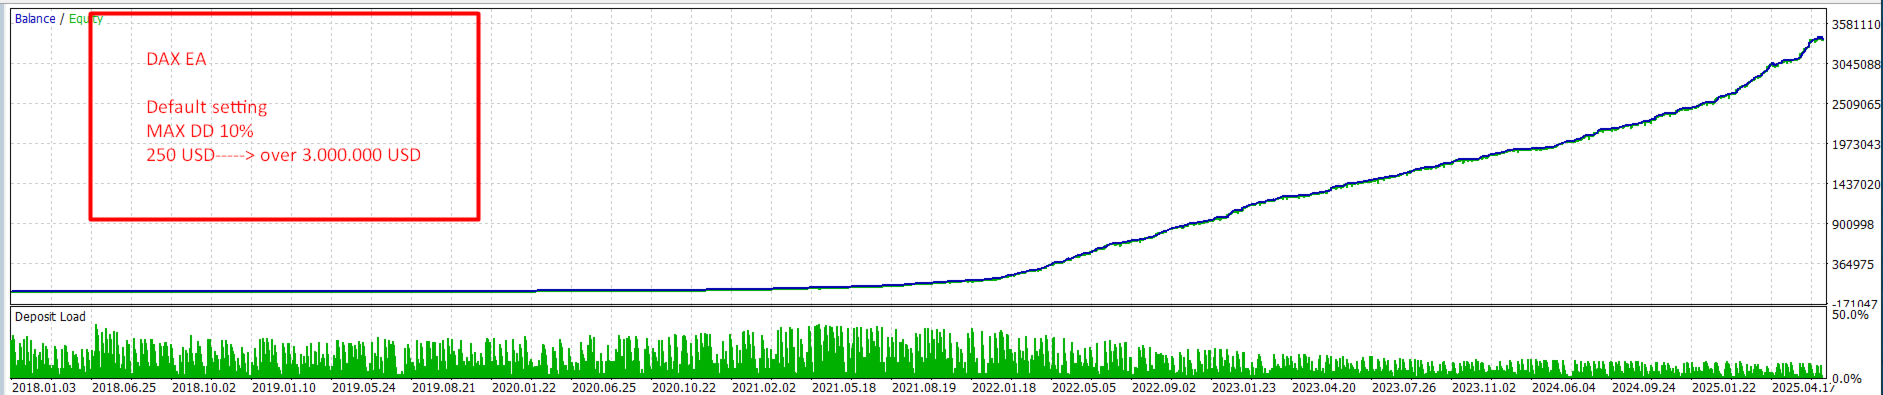
Task: Click the 50.0% deposit load scale label
Action: click(1850, 315)
